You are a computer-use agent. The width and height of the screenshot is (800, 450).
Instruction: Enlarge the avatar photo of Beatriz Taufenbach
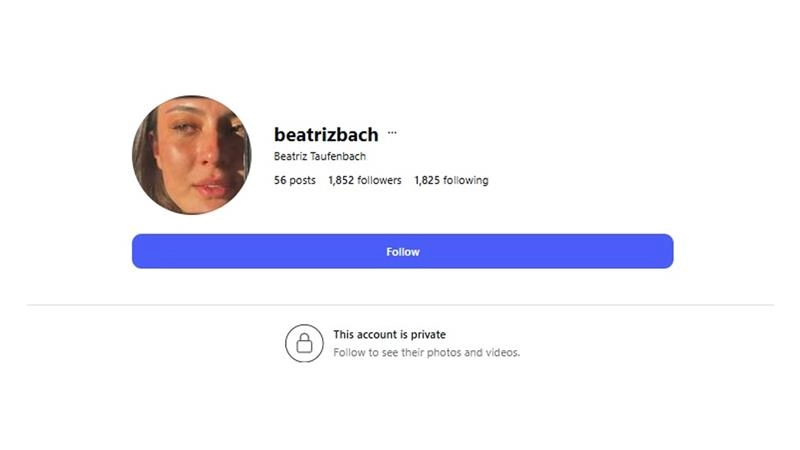click(x=192, y=155)
